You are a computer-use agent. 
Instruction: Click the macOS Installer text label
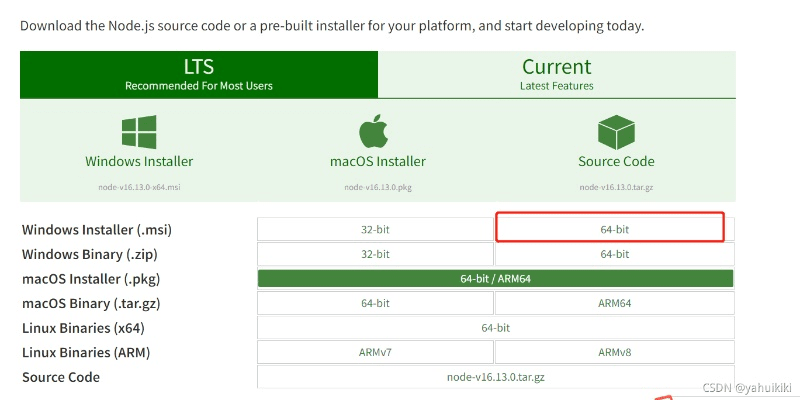377,161
